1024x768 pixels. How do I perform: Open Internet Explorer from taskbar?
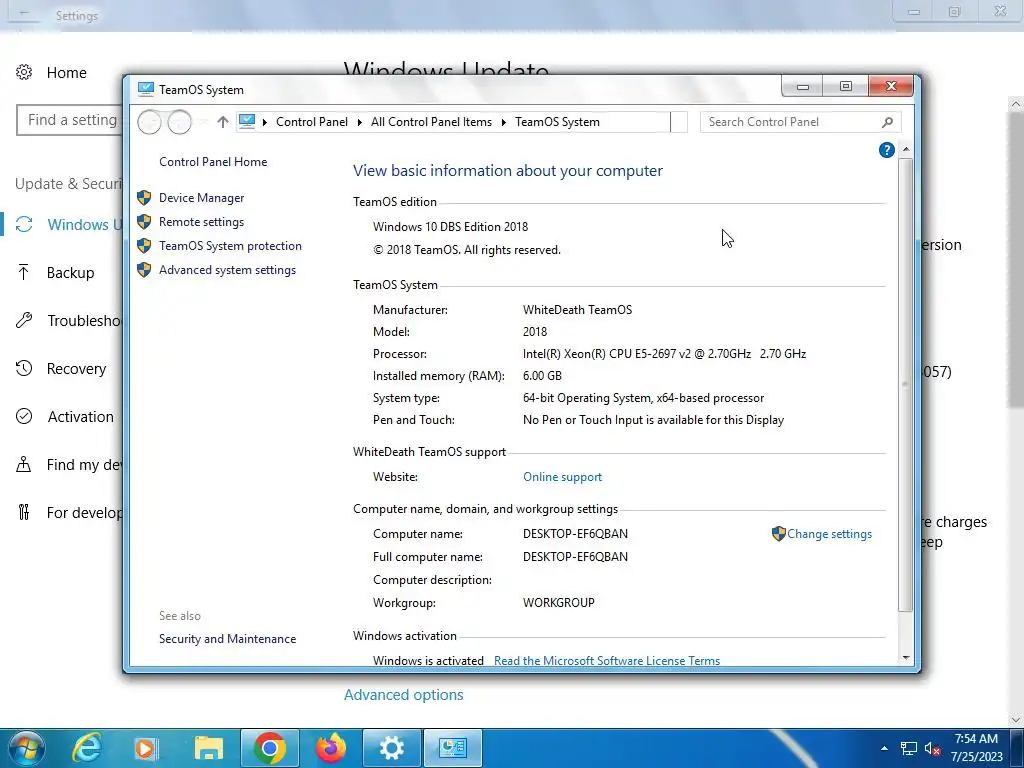[x=87, y=748]
